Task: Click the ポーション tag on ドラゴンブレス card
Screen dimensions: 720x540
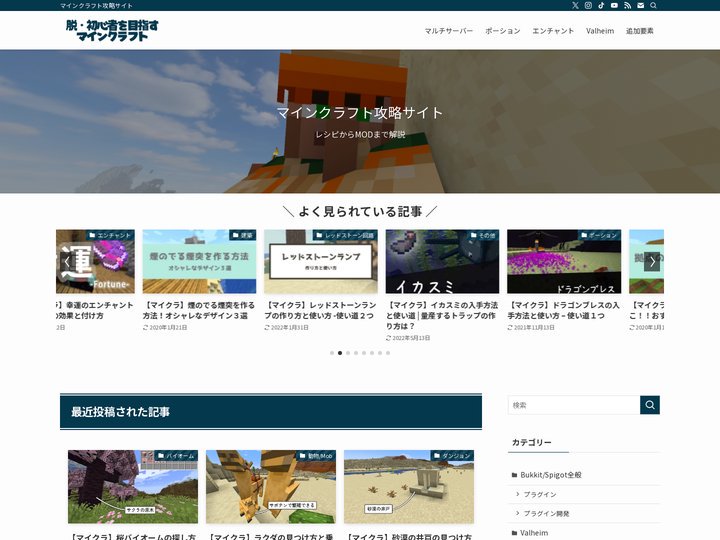Action: coord(599,235)
